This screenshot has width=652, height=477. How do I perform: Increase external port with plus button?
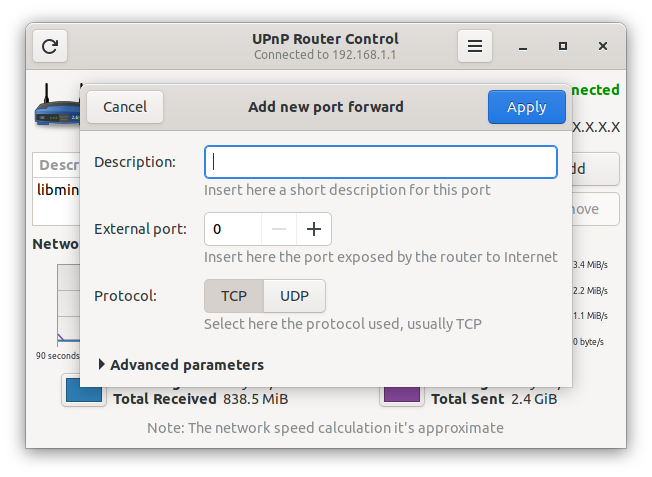coord(314,229)
